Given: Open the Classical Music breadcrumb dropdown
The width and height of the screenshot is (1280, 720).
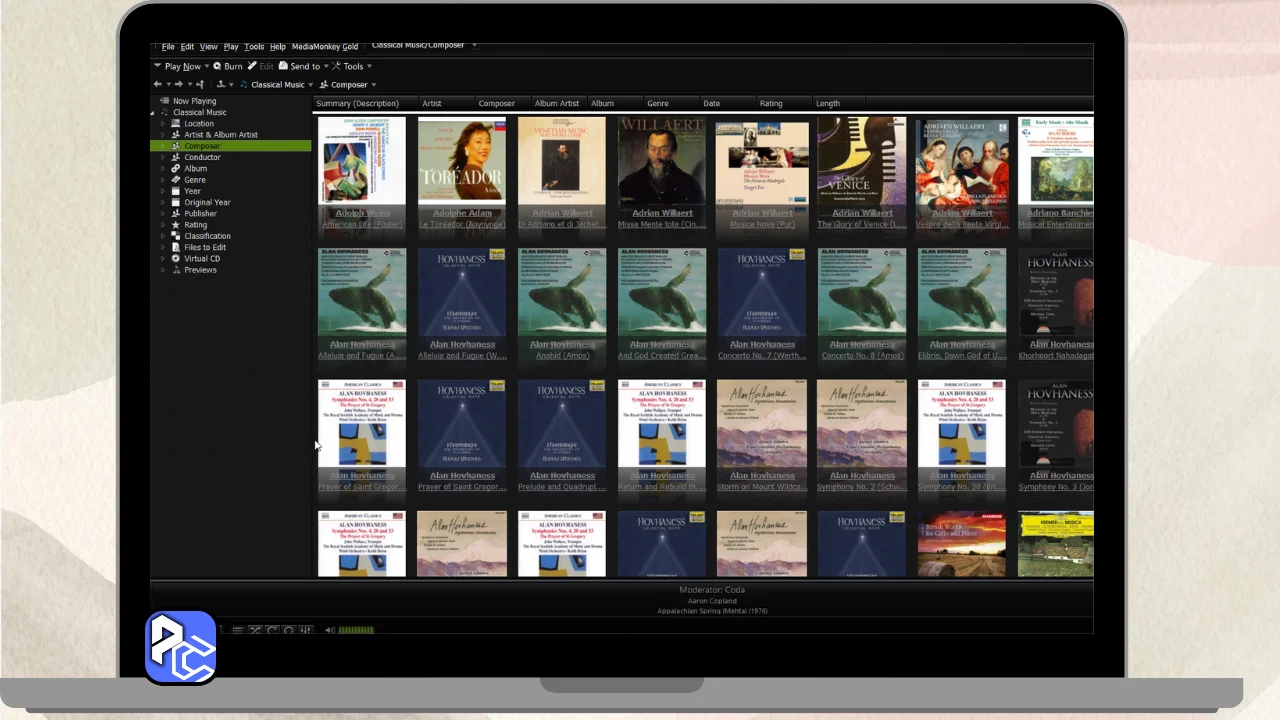Looking at the screenshot, I should coord(310,85).
